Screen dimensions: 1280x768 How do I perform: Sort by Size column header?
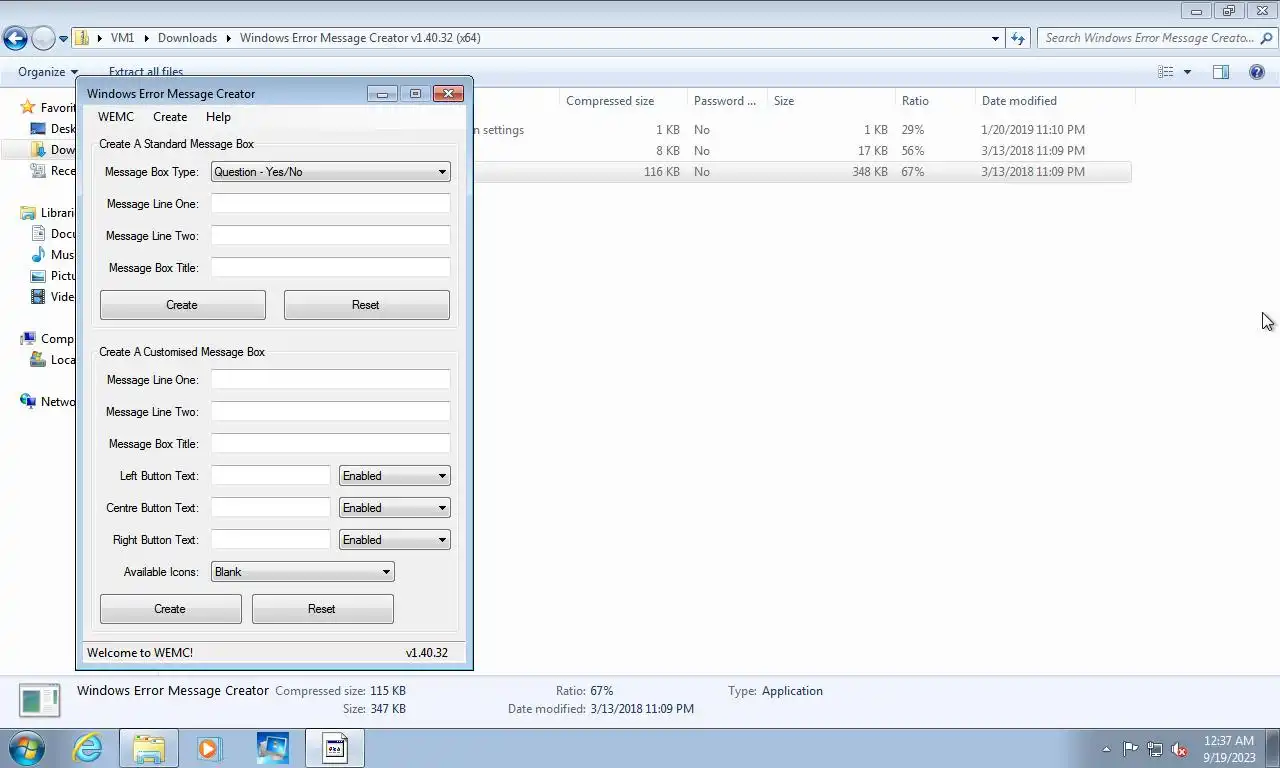pyautogui.click(x=831, y=101)
